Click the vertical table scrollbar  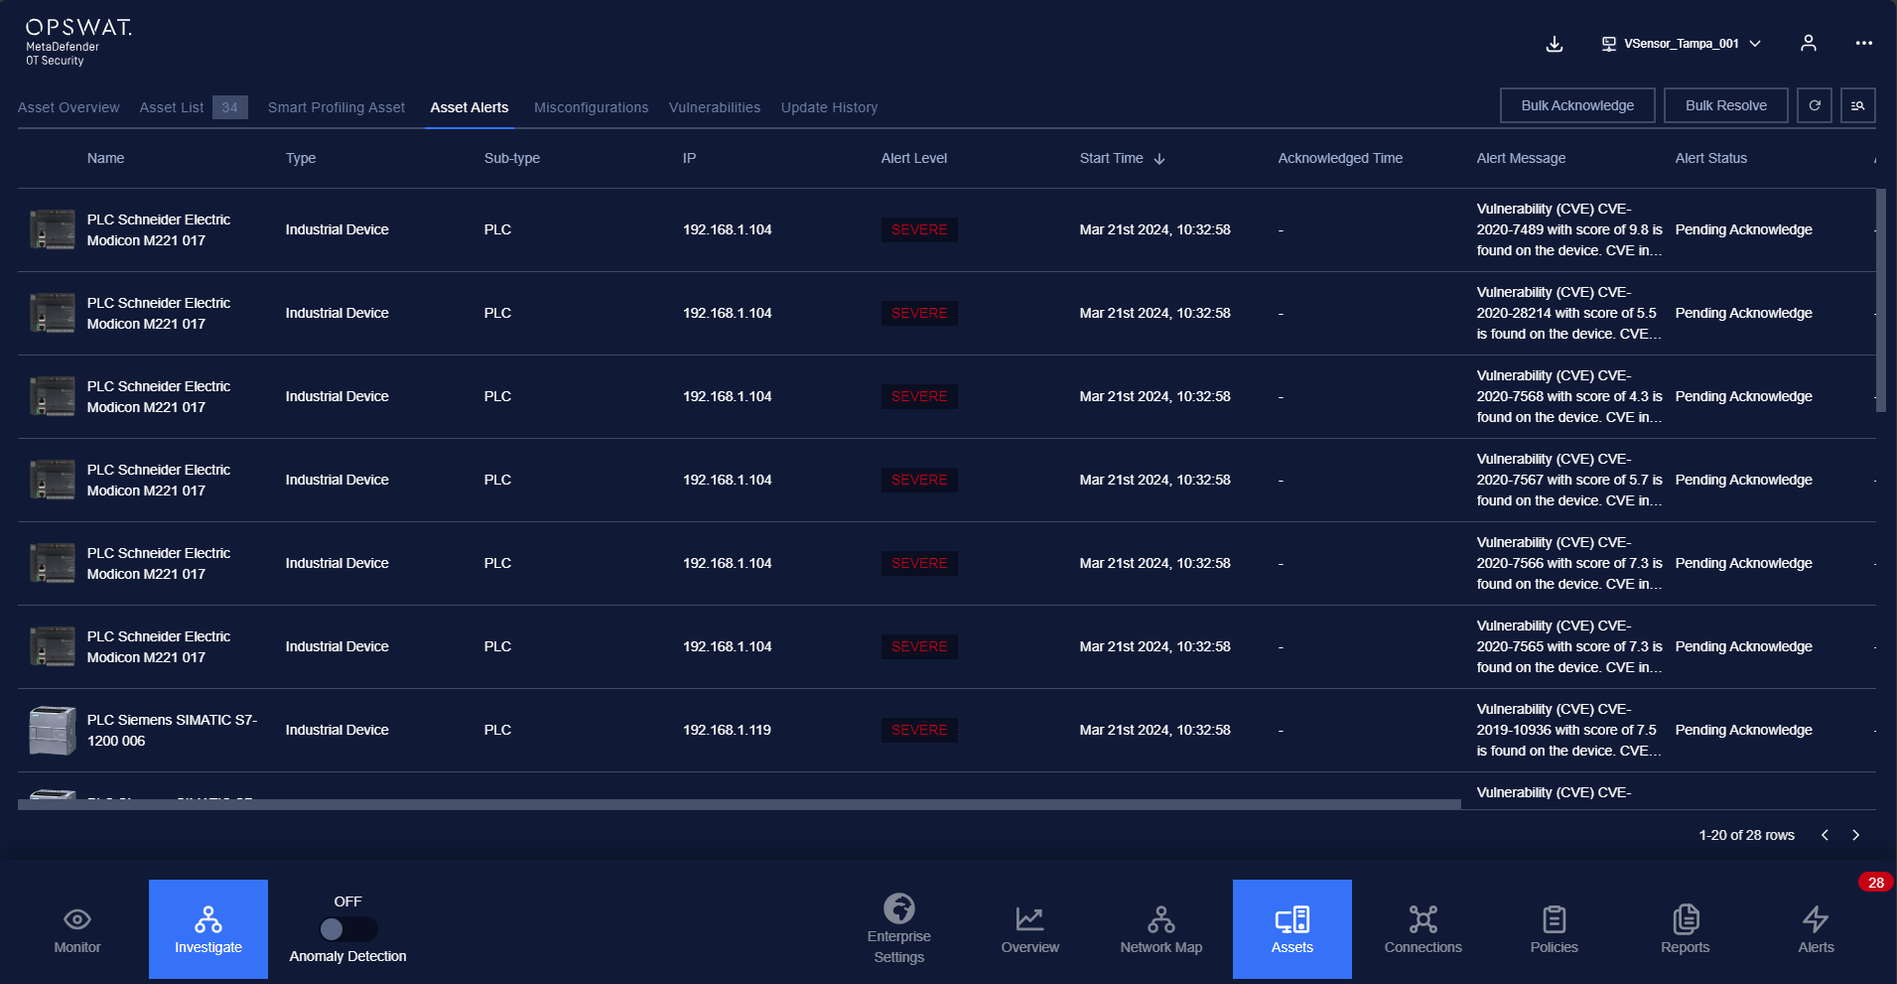tap(1881, 300)
